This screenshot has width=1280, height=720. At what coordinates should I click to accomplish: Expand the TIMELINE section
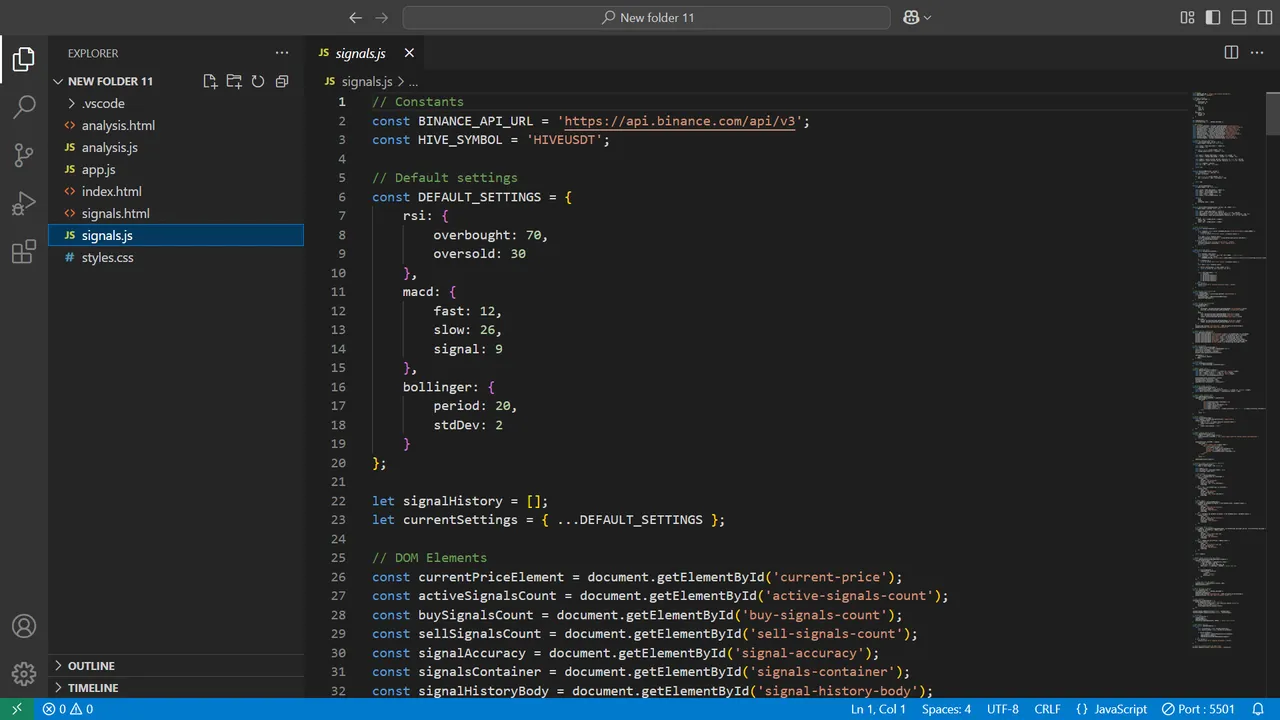pyautogui.click(x=176, y=688)
